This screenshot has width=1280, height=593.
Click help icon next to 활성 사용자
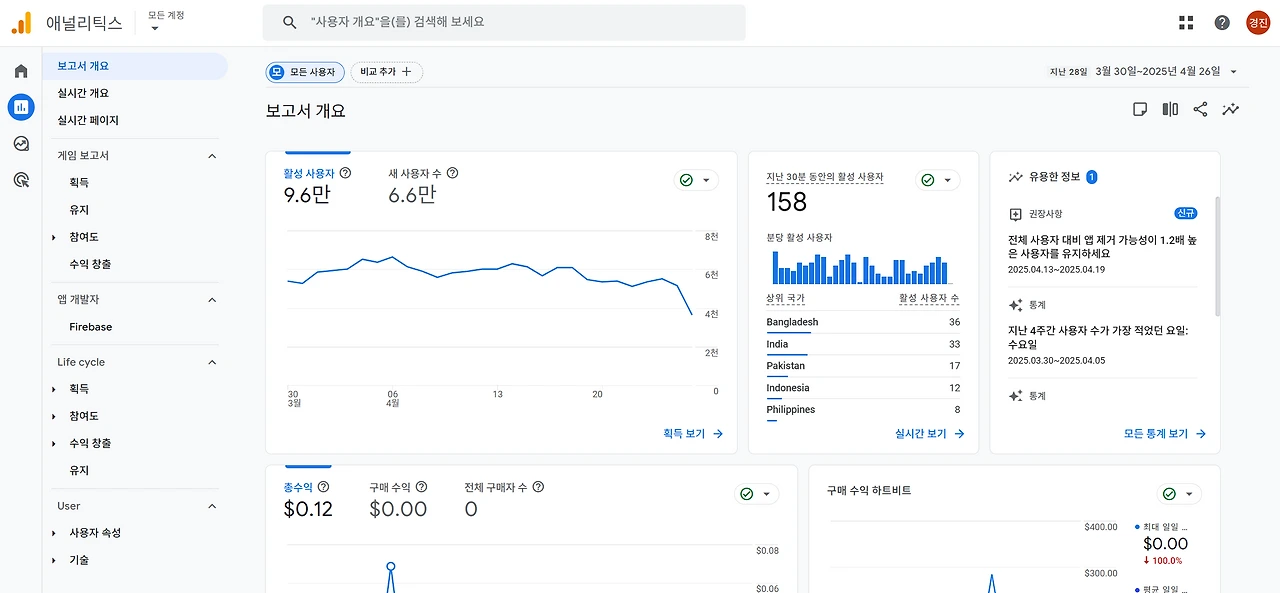[346, 173]
